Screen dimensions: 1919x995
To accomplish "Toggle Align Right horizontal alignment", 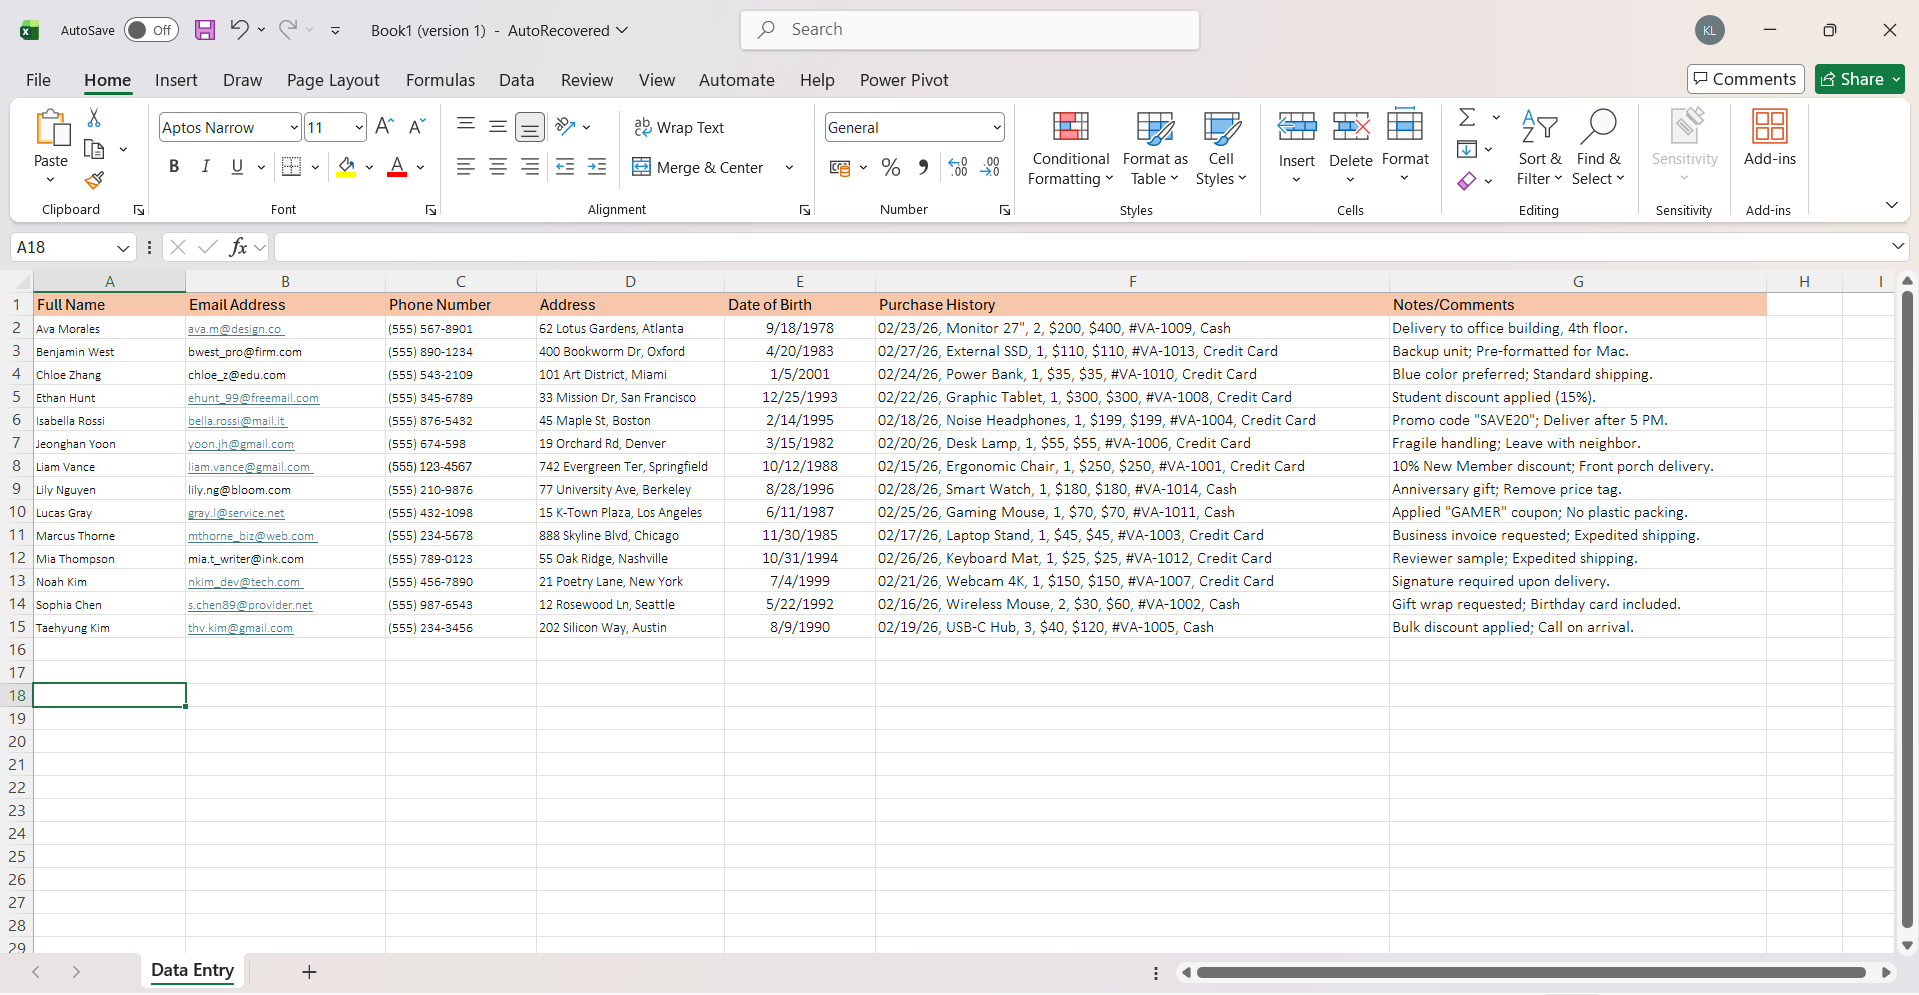I will point(530,167).
